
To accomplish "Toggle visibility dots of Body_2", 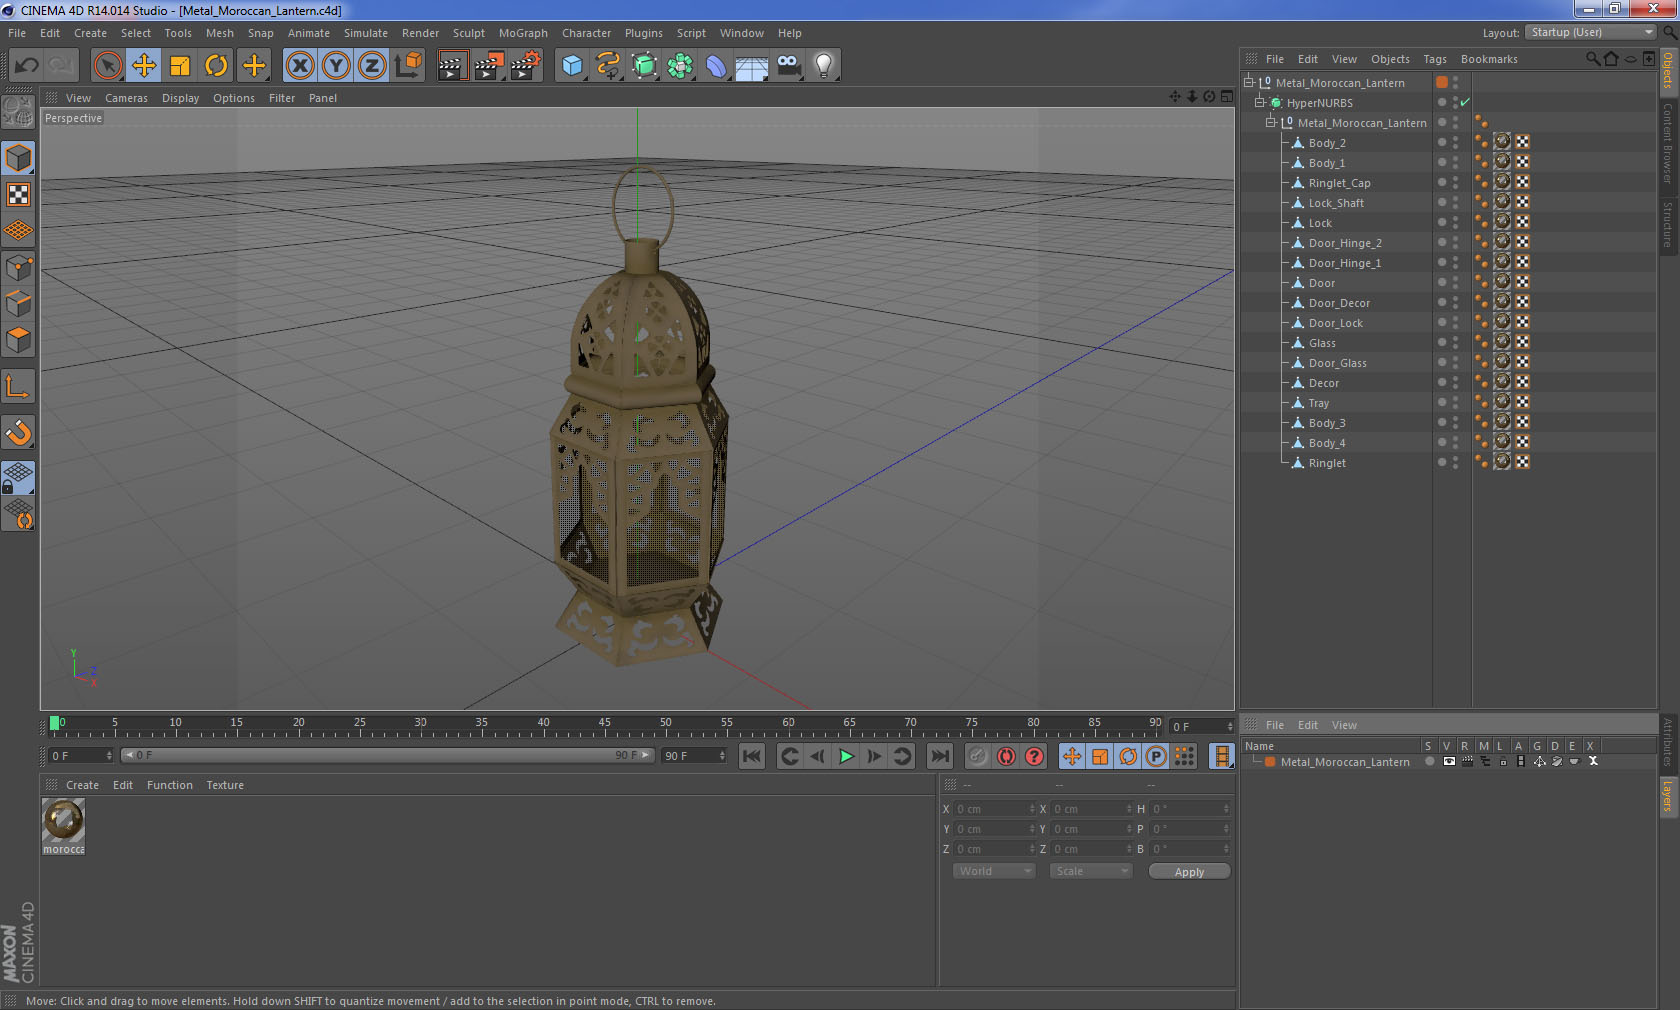I will point(1455,142).
